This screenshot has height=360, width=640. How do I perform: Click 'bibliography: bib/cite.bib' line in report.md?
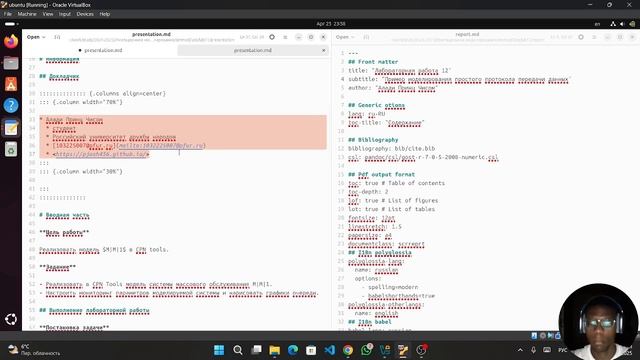tap(391, 148)
